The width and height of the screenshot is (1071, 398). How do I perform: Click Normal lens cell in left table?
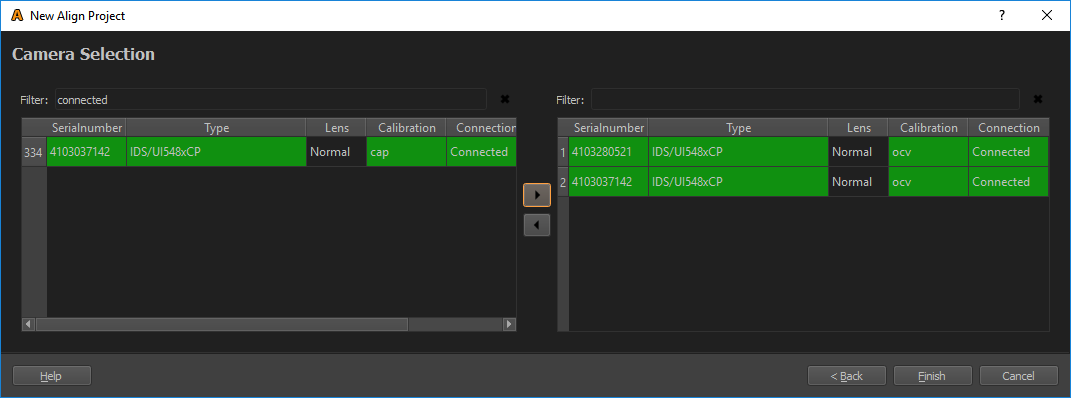tap(336, 152)
